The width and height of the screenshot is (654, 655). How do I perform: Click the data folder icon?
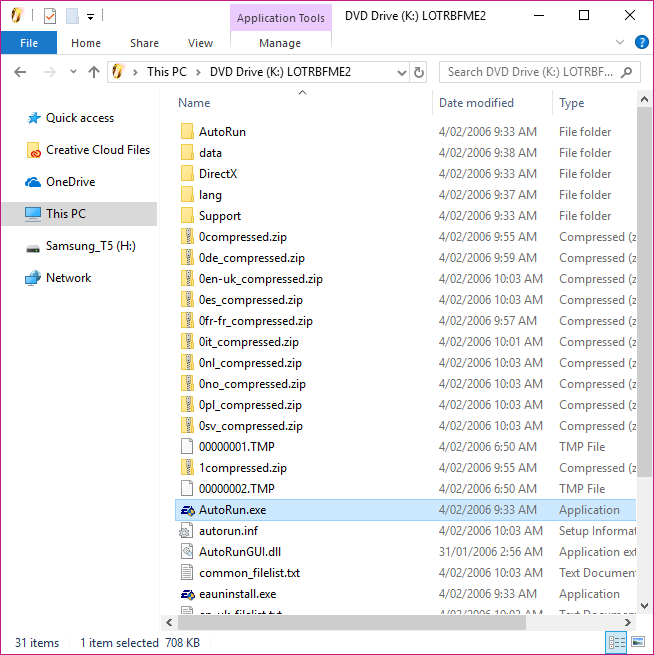[x=187, y=152]
